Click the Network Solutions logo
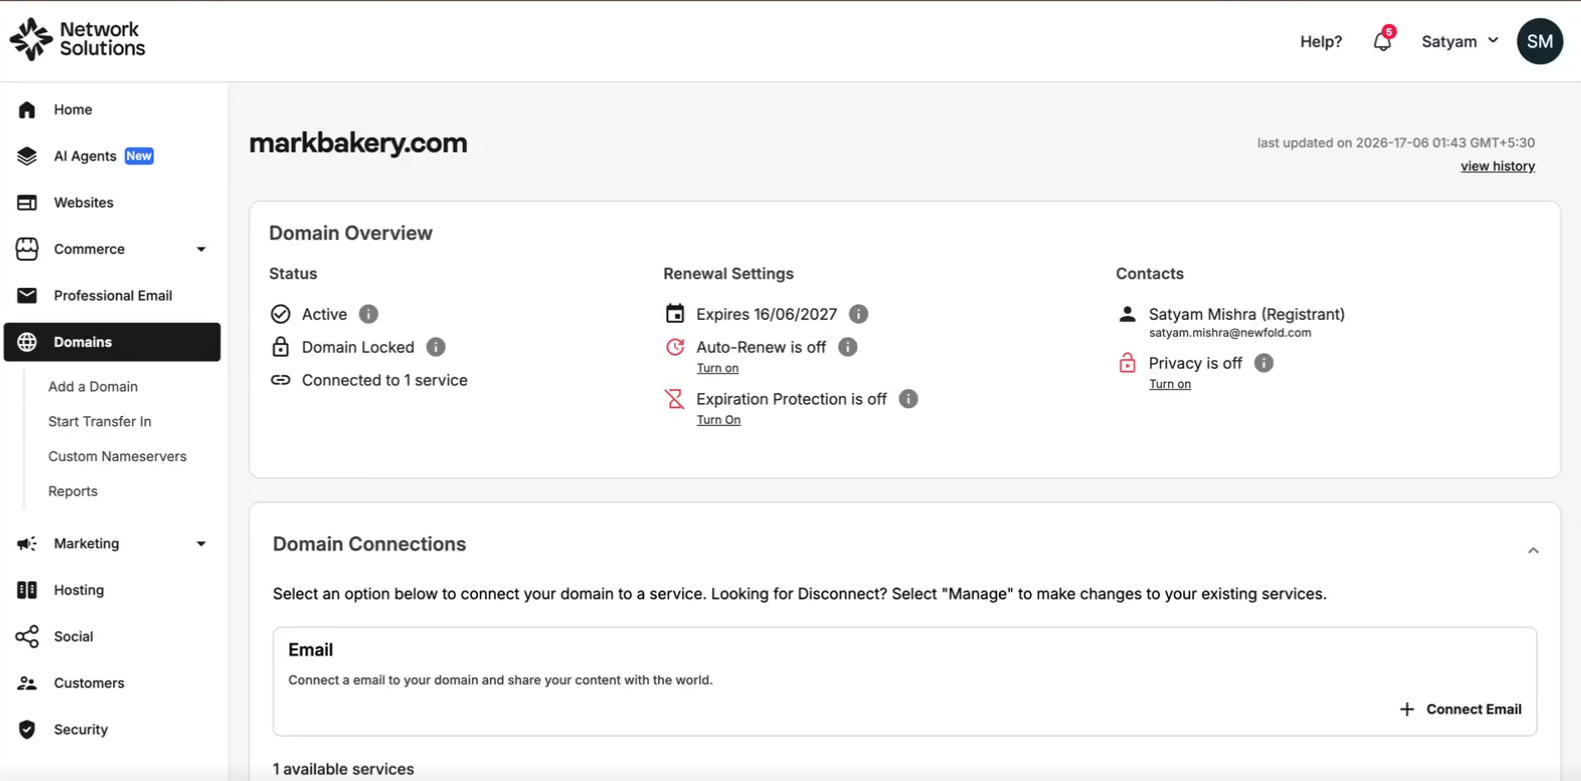The width and height of the screenshot is (1581, 781). click(x=78, y=39)
